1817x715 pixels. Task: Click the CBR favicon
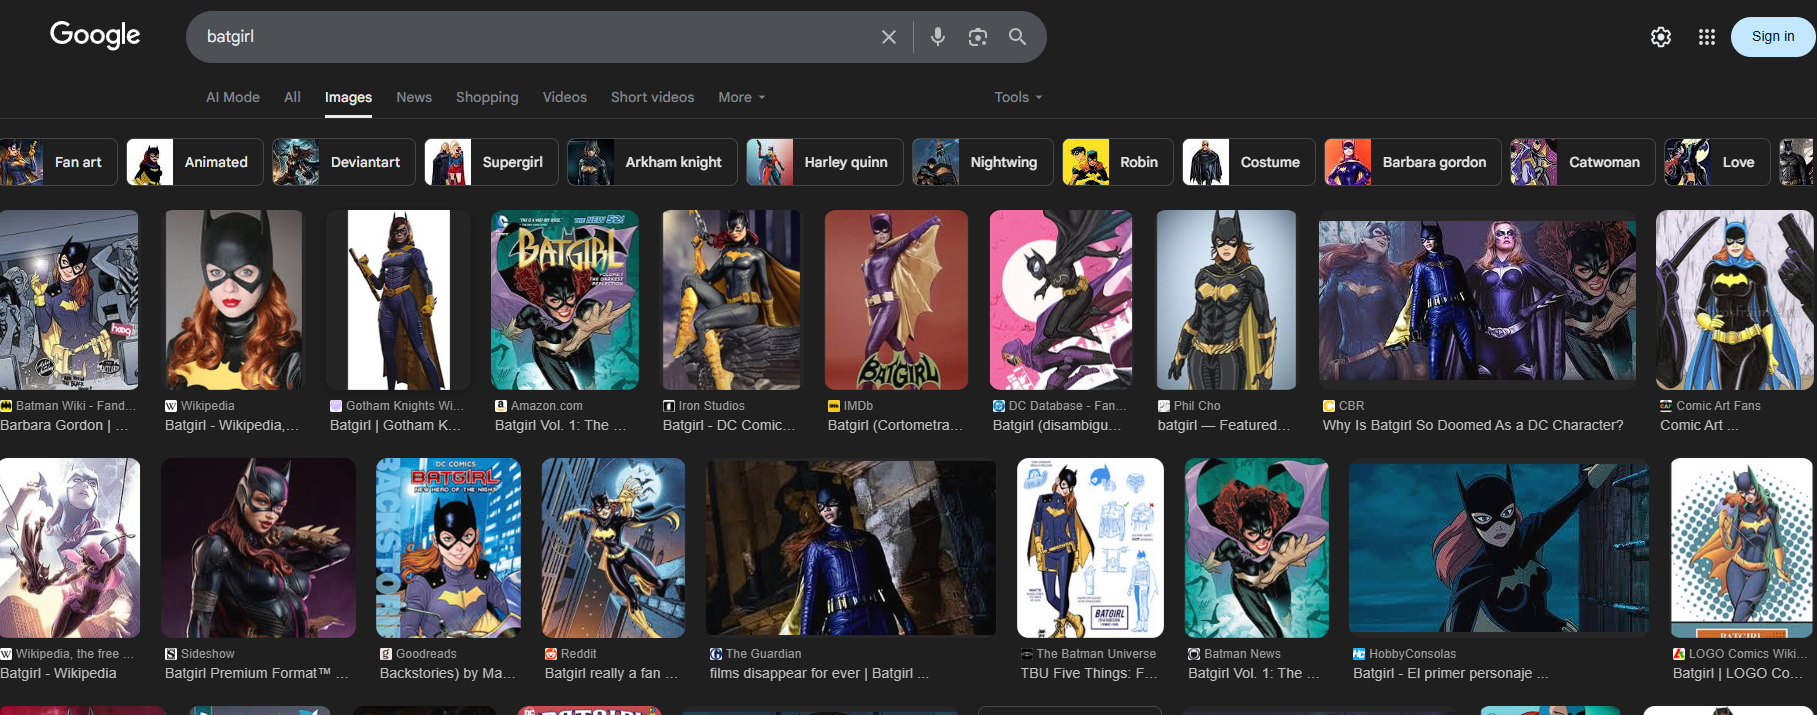coord(1329,406)
